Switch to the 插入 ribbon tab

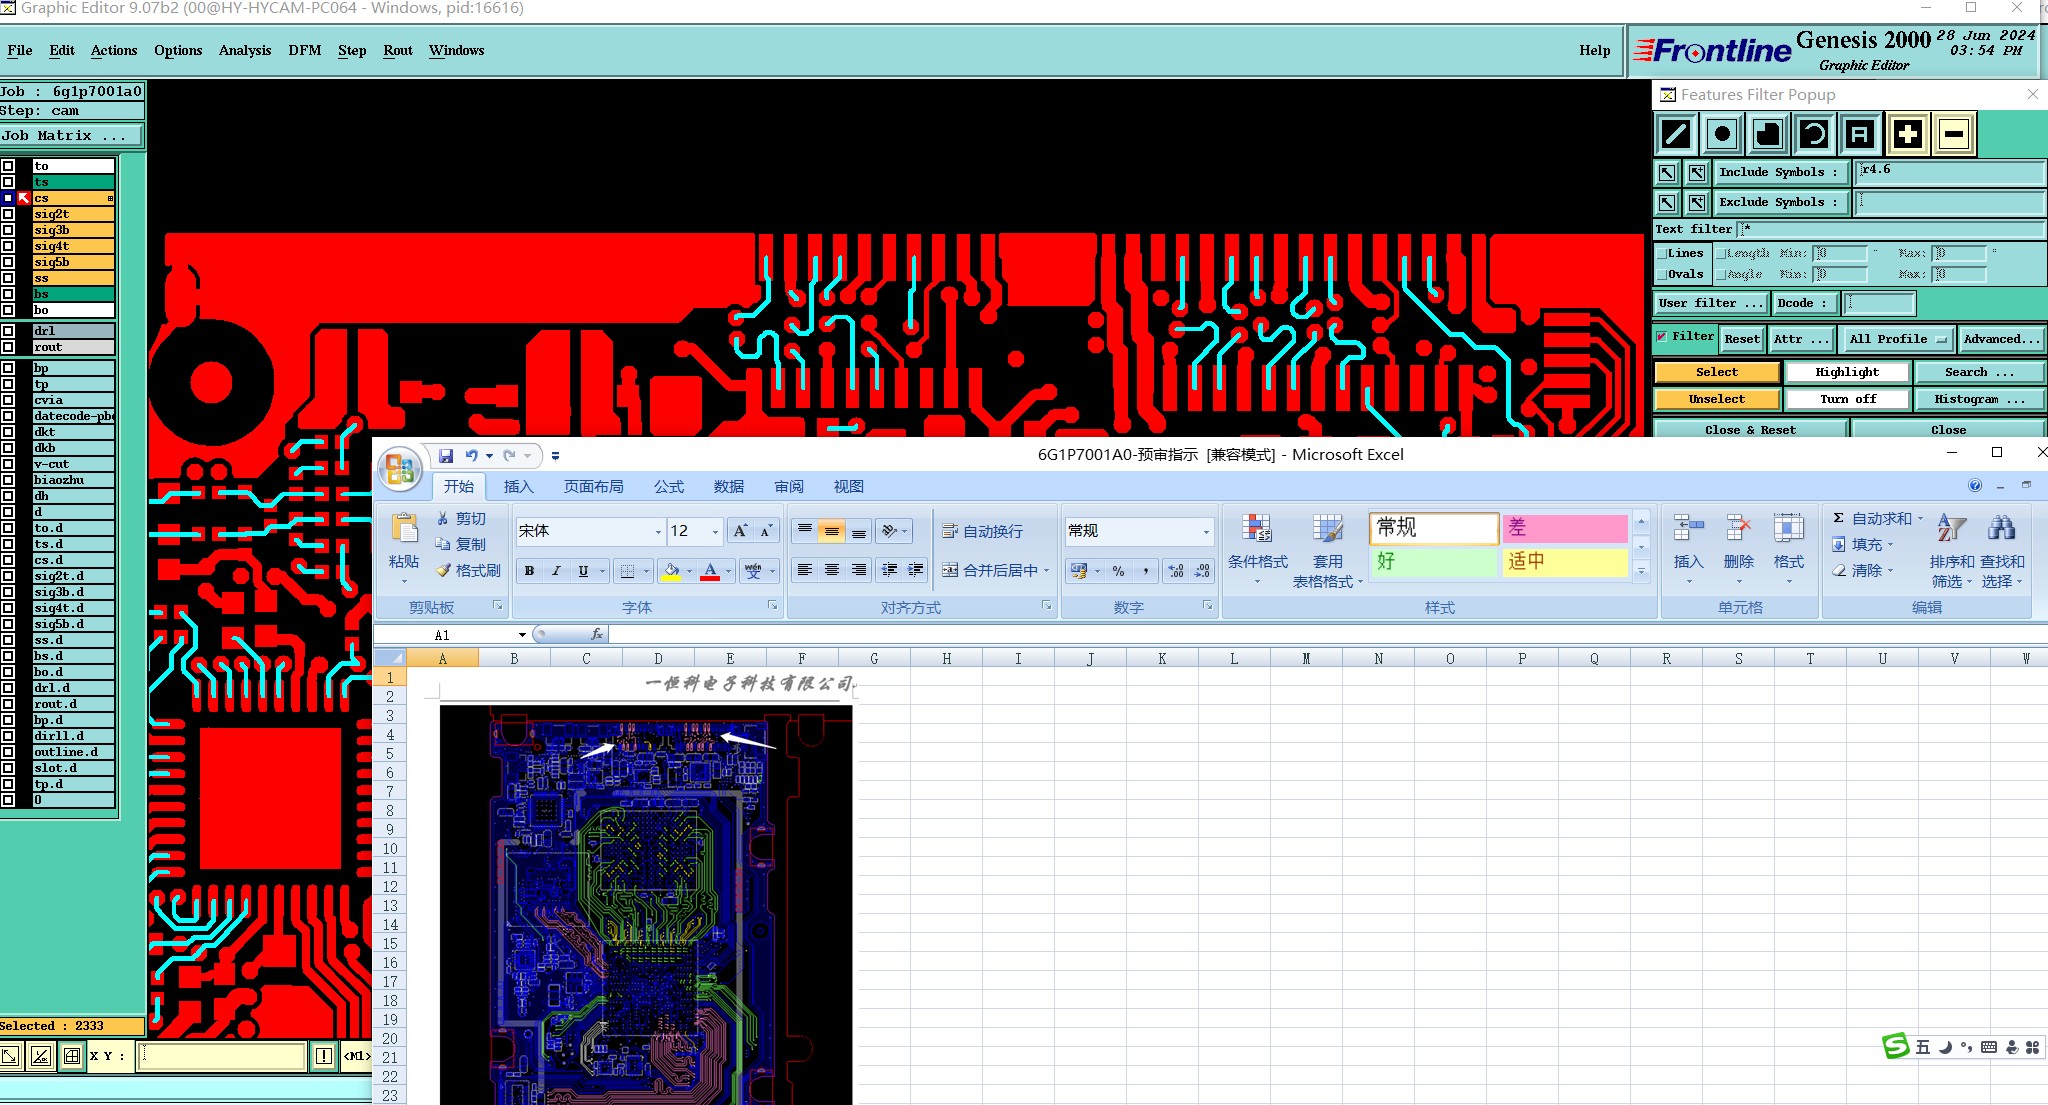click(518, 487)
